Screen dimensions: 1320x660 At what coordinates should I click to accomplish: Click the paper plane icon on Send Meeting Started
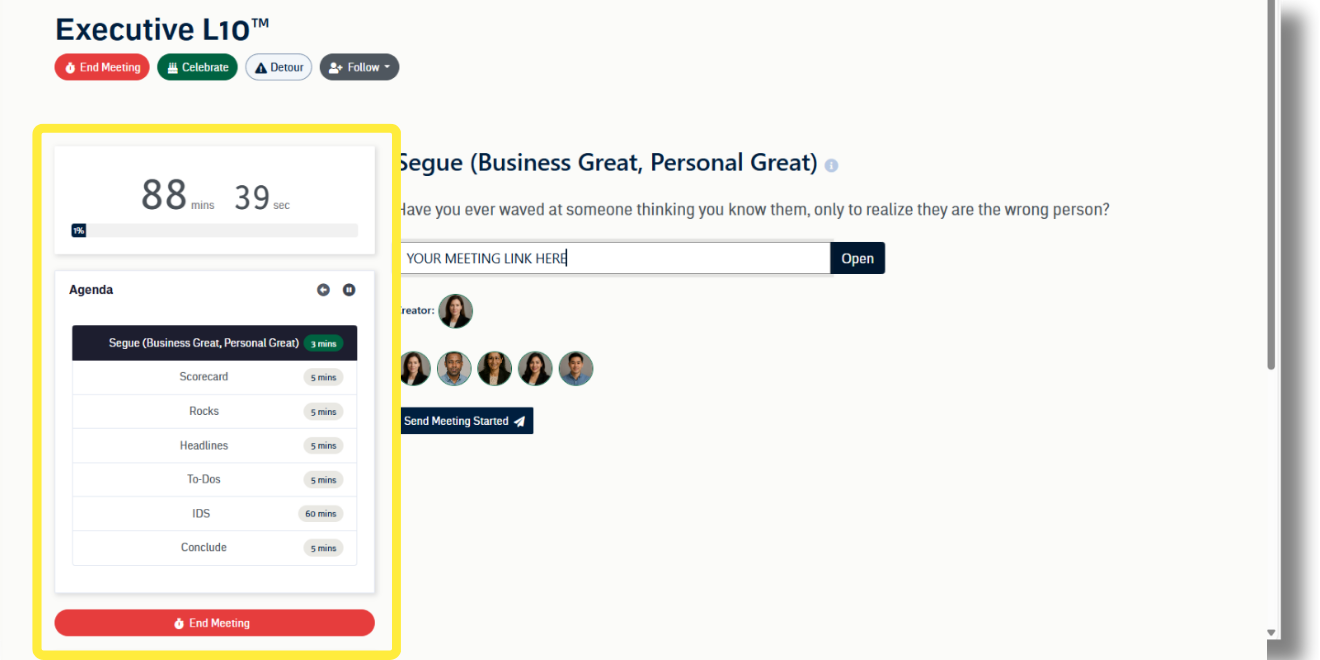click(520, 422)
